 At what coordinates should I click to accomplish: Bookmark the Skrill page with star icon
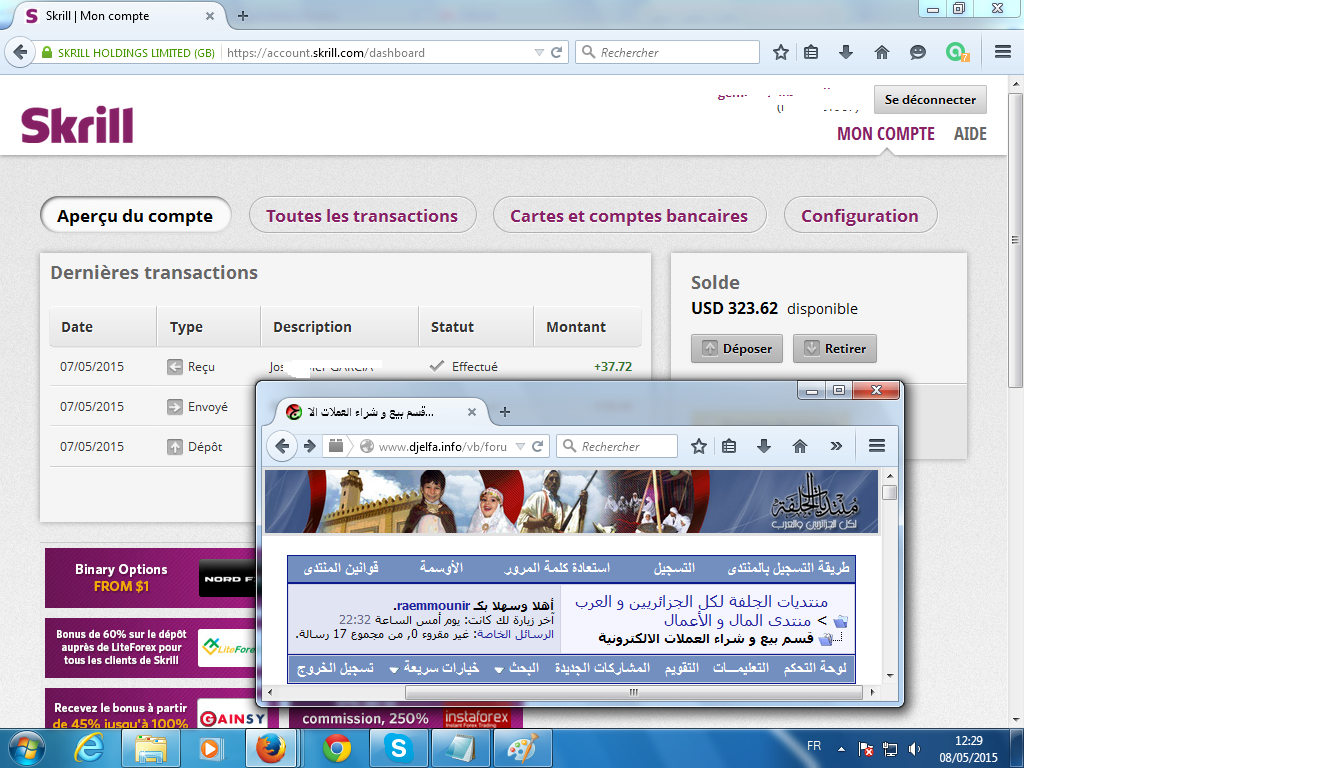781,52
